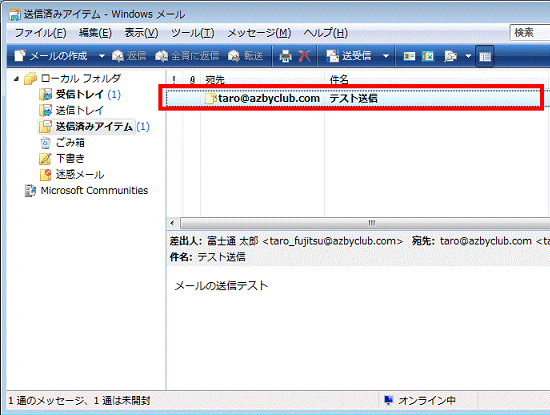Sort by the priority (!) column header
550x415 pixels.
pyautogui.click(x=174, y=80)
